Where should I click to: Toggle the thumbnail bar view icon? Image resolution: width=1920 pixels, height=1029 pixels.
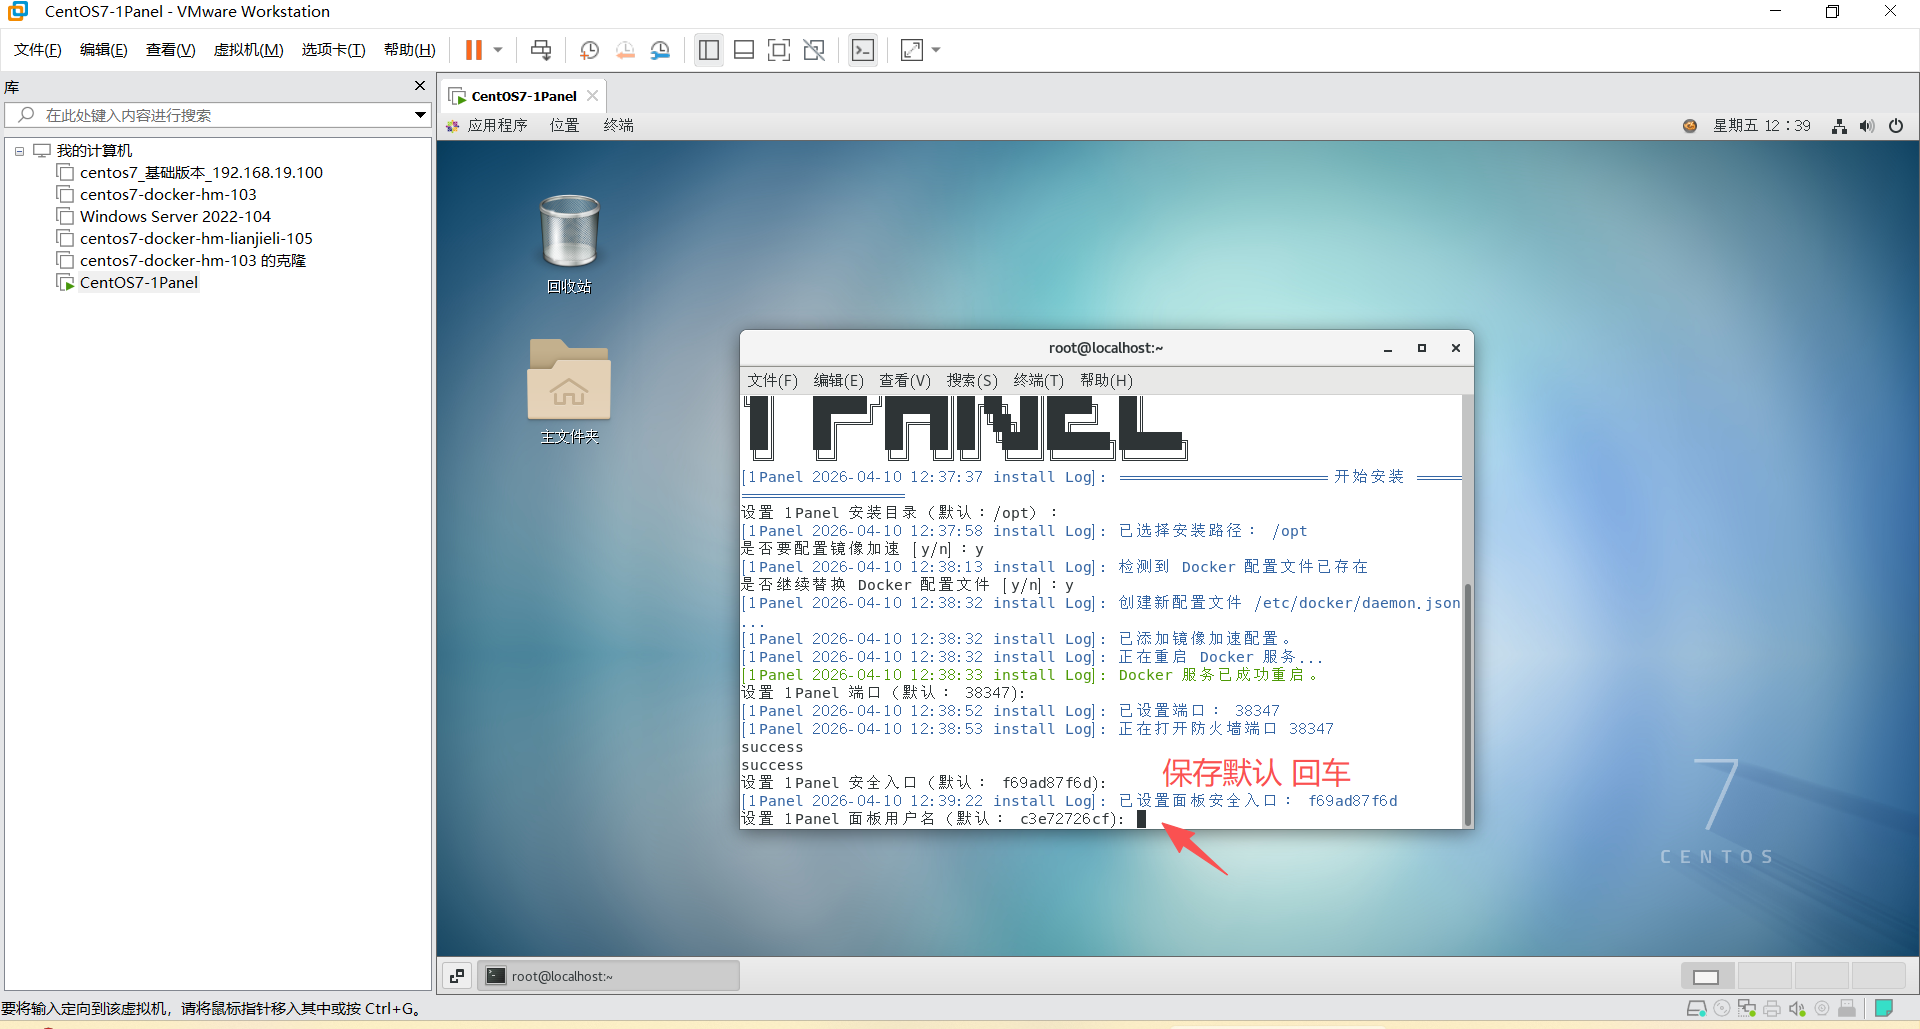[x=744, y=50]
